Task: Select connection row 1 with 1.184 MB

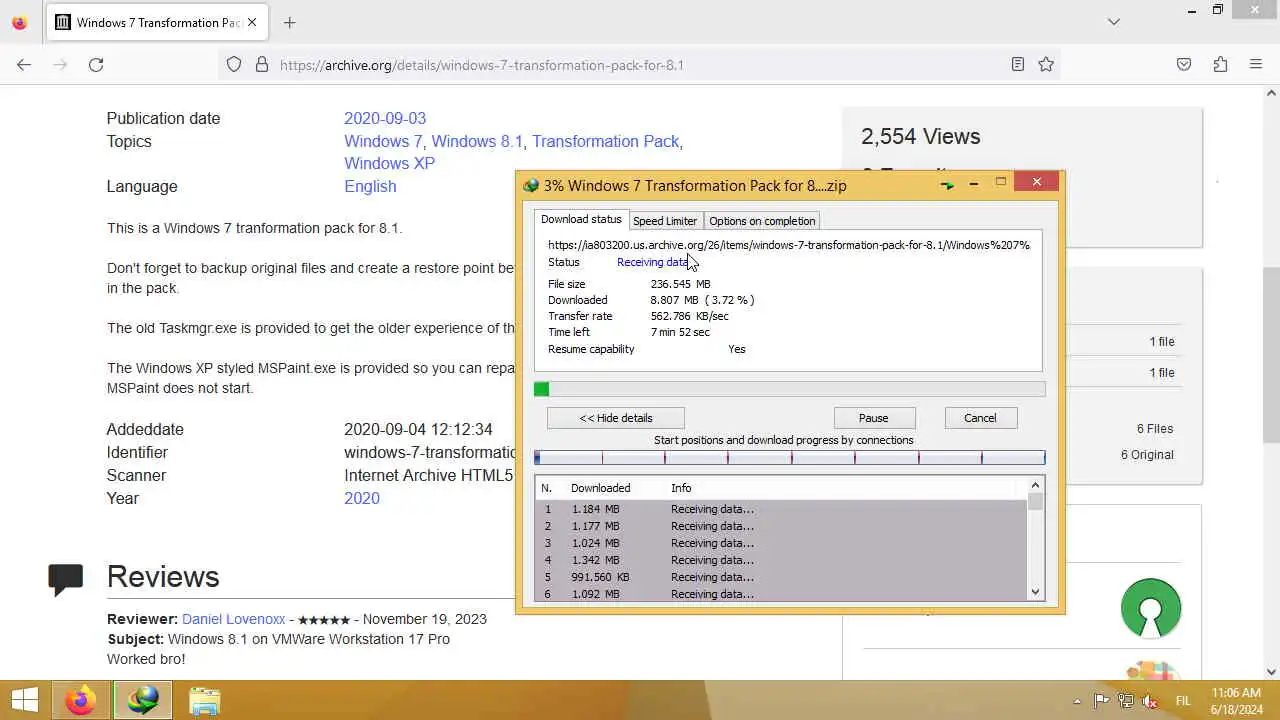Action: pyautogui.click(x=782, y=509)
